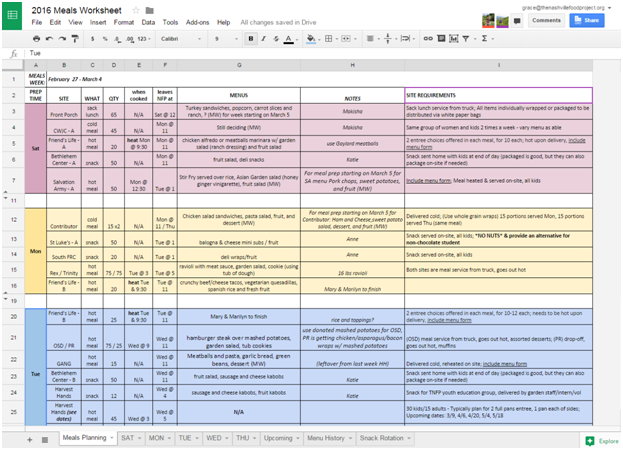This screenshot has width=623, height=450.
Task: Apply strikethrough formatting
Action: click(x=276, y=39)
